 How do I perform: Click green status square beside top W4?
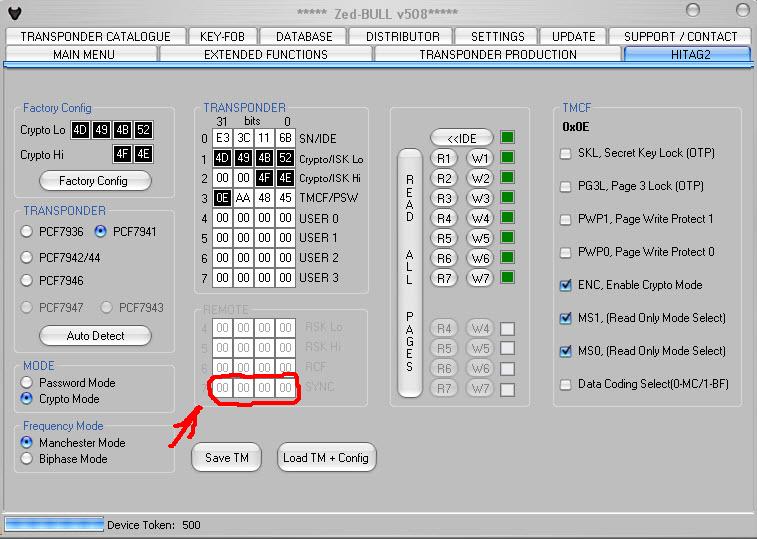tap(507, 217)
